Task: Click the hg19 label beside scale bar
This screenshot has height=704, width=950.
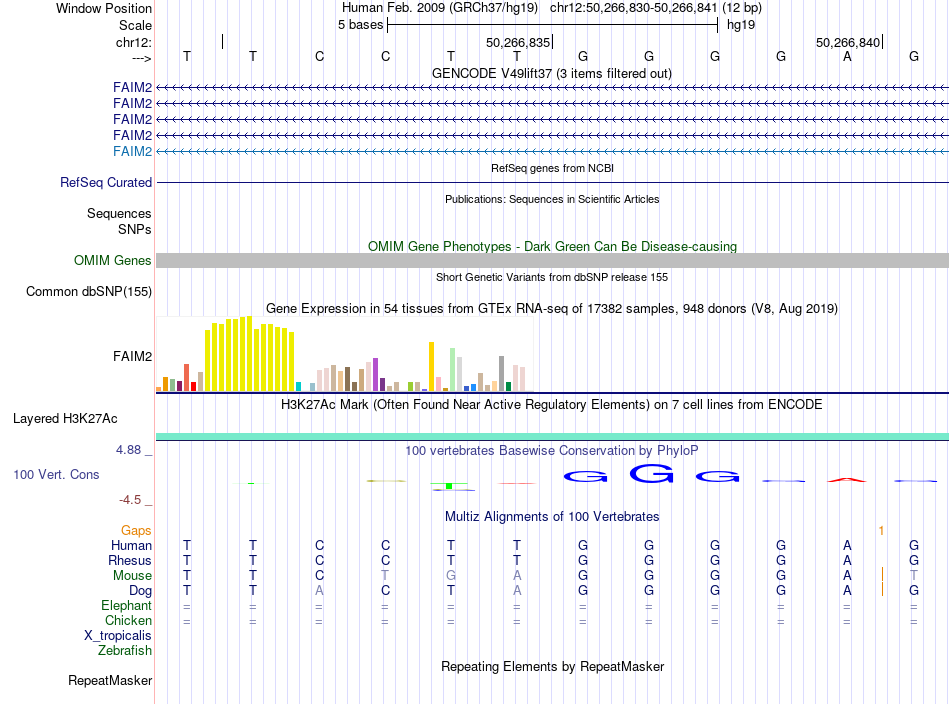Action: click(740, 25)
